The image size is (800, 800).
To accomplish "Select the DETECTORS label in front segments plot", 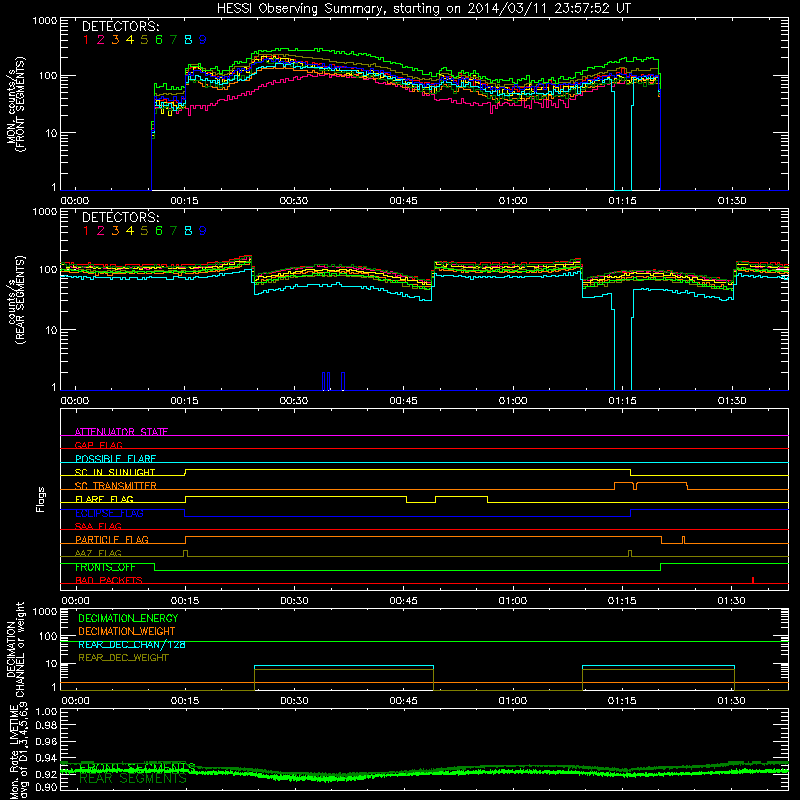I will [x=120, y=27].
